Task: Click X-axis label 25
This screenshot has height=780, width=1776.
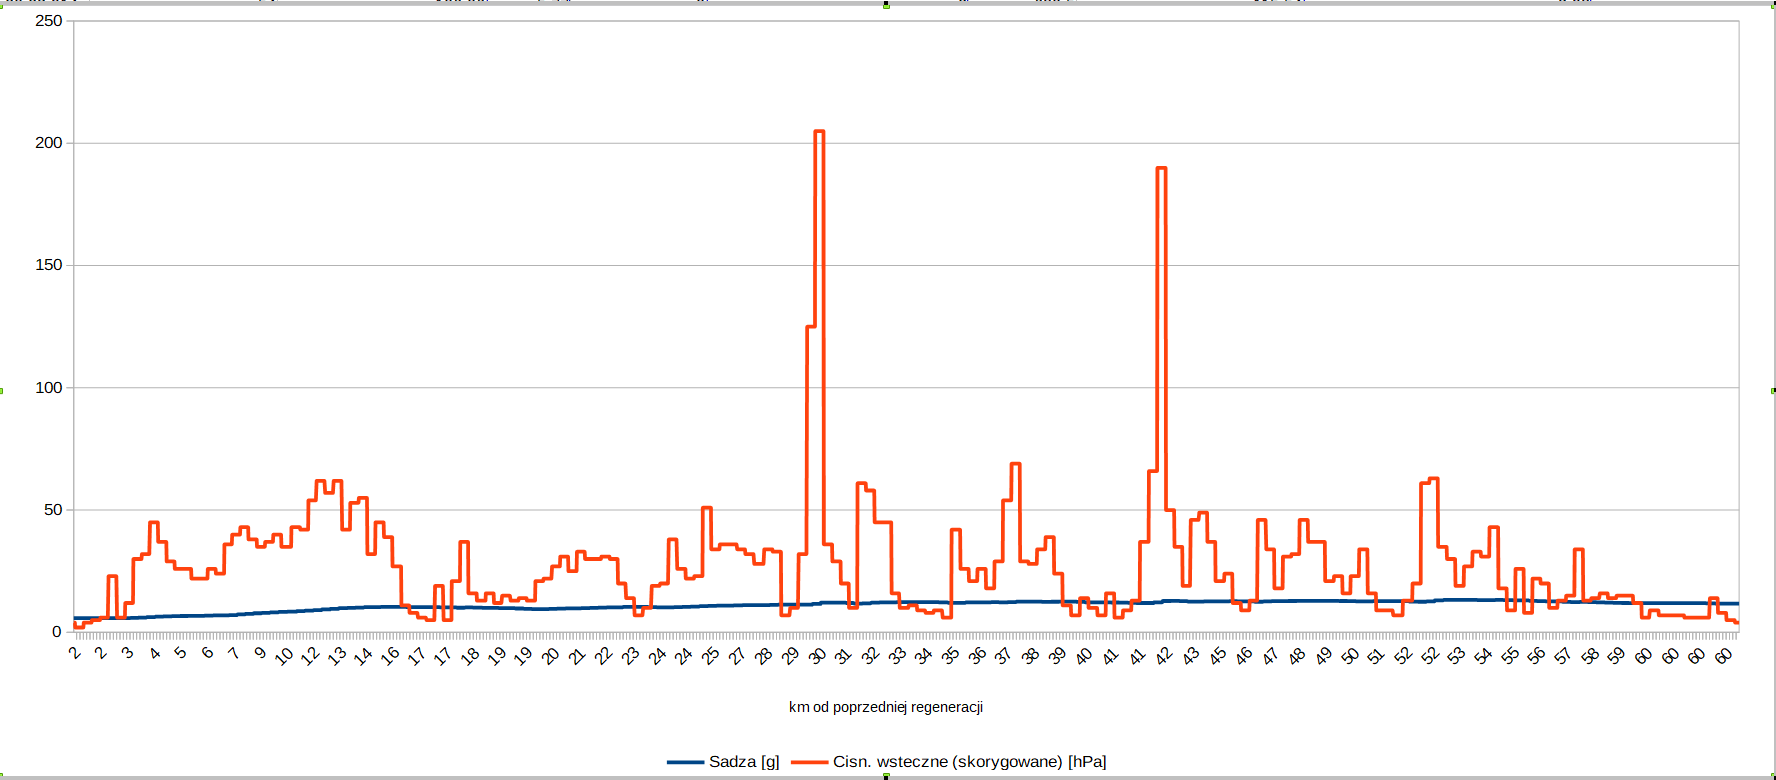Action: click(710, 656)
